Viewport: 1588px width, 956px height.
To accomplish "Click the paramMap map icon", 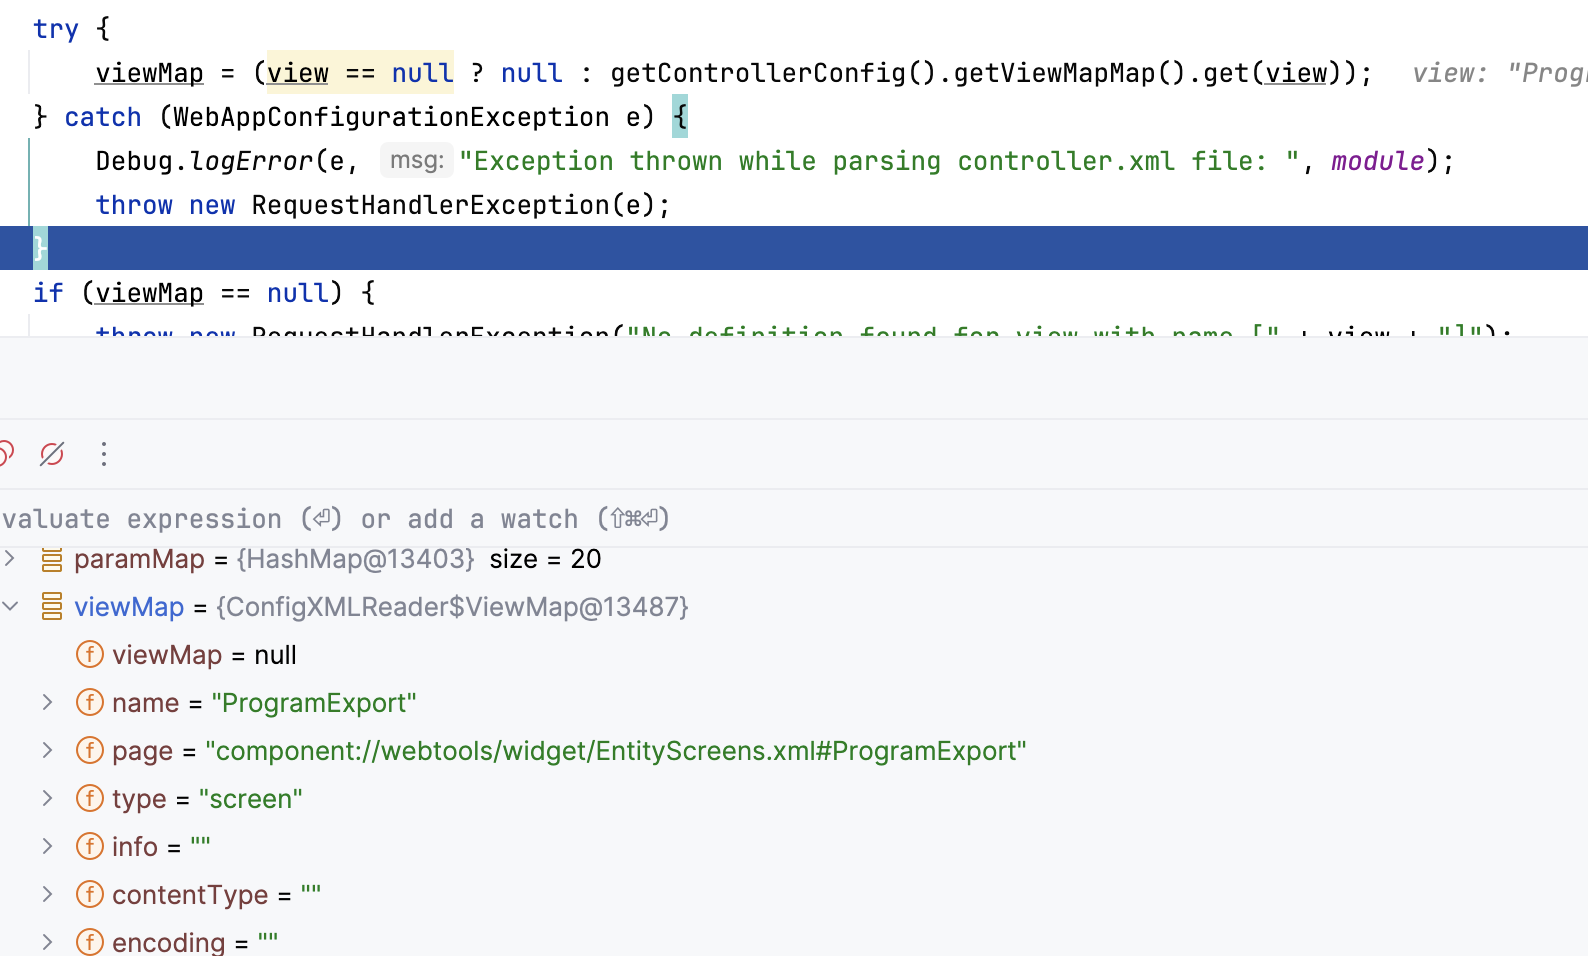I will [52, 559].
